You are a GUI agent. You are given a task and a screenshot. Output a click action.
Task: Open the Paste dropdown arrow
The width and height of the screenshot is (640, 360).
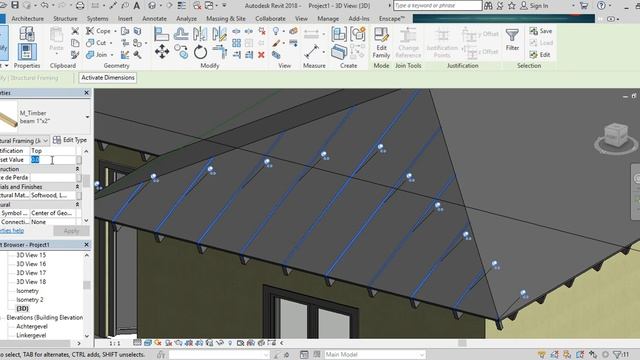57,54
